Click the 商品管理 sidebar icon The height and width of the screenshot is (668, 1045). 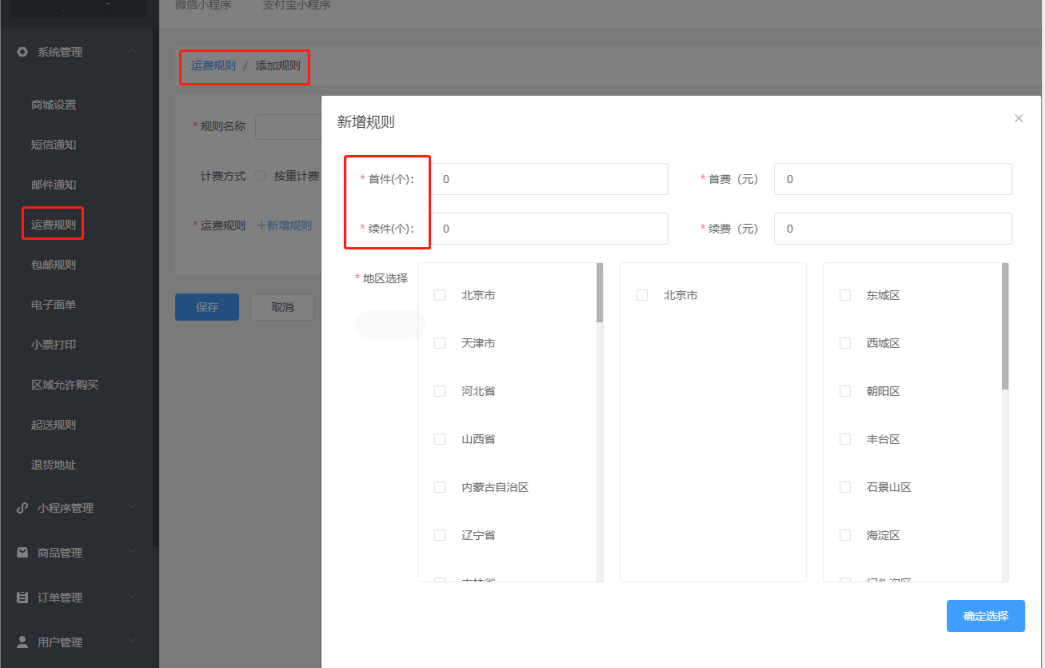tap(22, 553)
